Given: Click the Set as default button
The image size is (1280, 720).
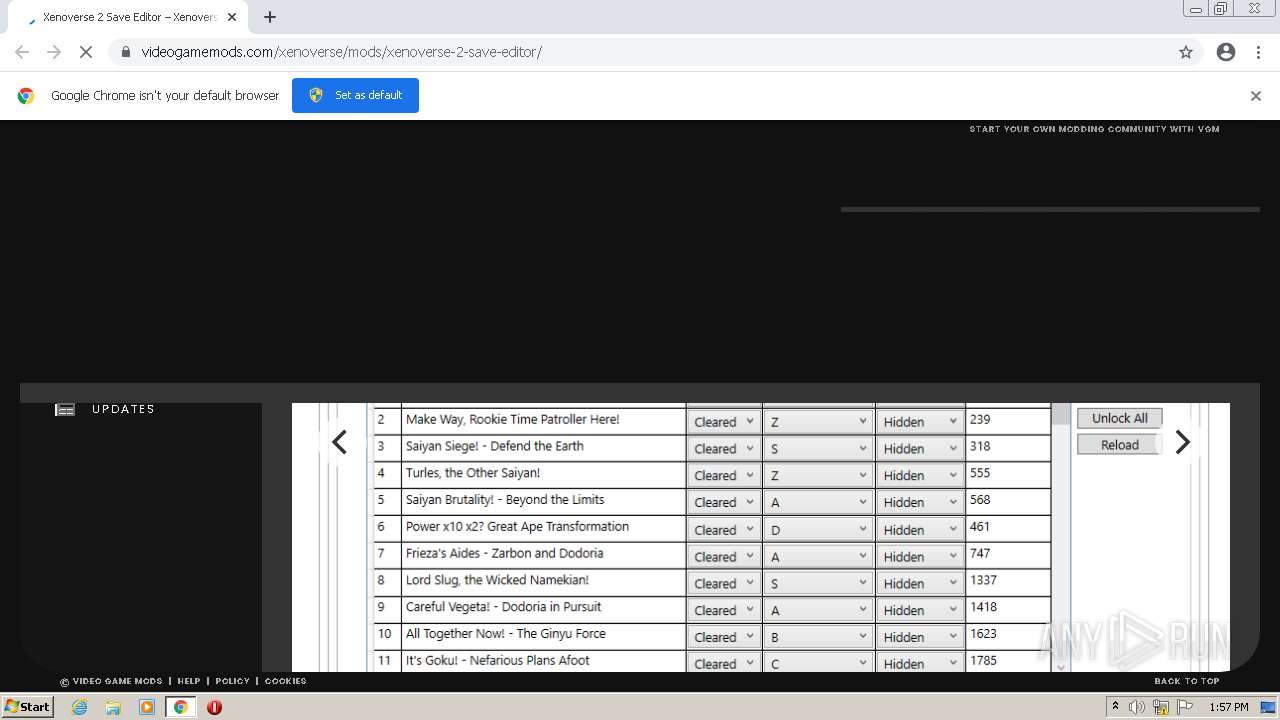Looking at the screenshot, I should (x=355, y=95).
